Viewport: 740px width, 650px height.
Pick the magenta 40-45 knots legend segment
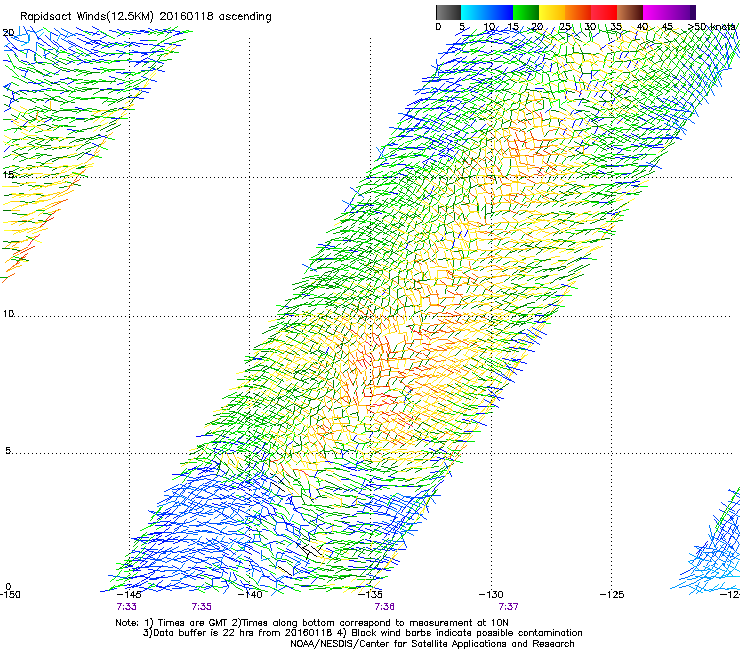[656, 12]
